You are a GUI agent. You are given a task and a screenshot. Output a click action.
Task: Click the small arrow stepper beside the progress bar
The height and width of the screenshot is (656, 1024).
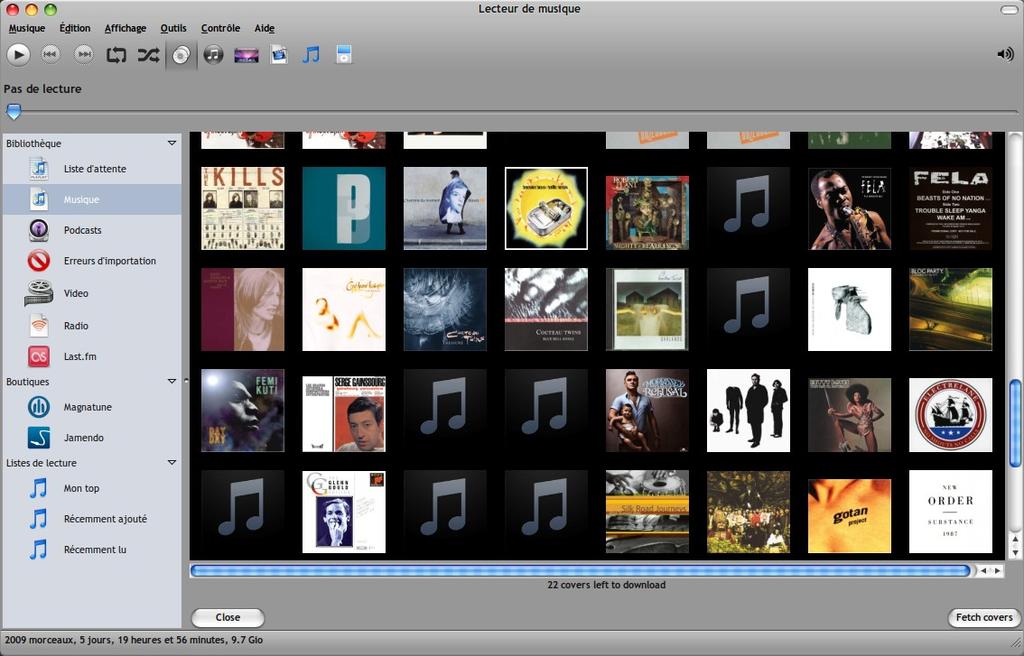point(991,571)
